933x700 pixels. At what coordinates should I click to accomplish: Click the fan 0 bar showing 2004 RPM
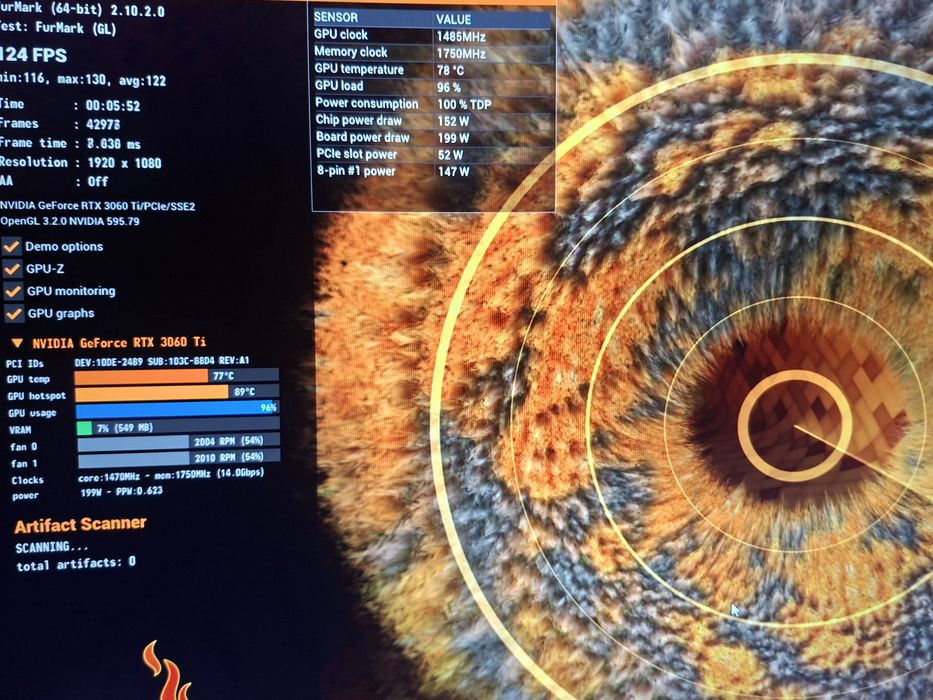[x=179, y=442]
